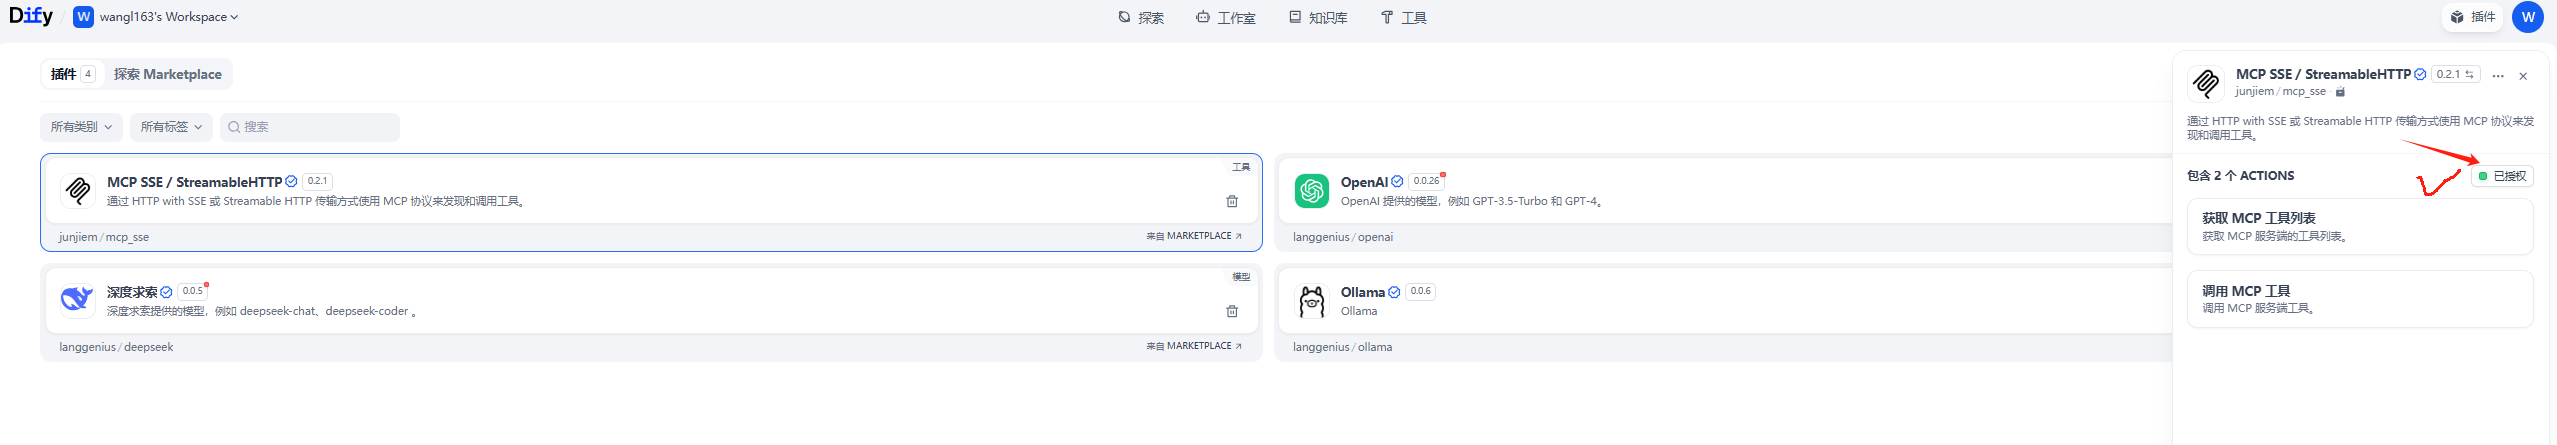Go to 工具 in top navigation
2557x445 pixels.
(x=1403, y=18)
